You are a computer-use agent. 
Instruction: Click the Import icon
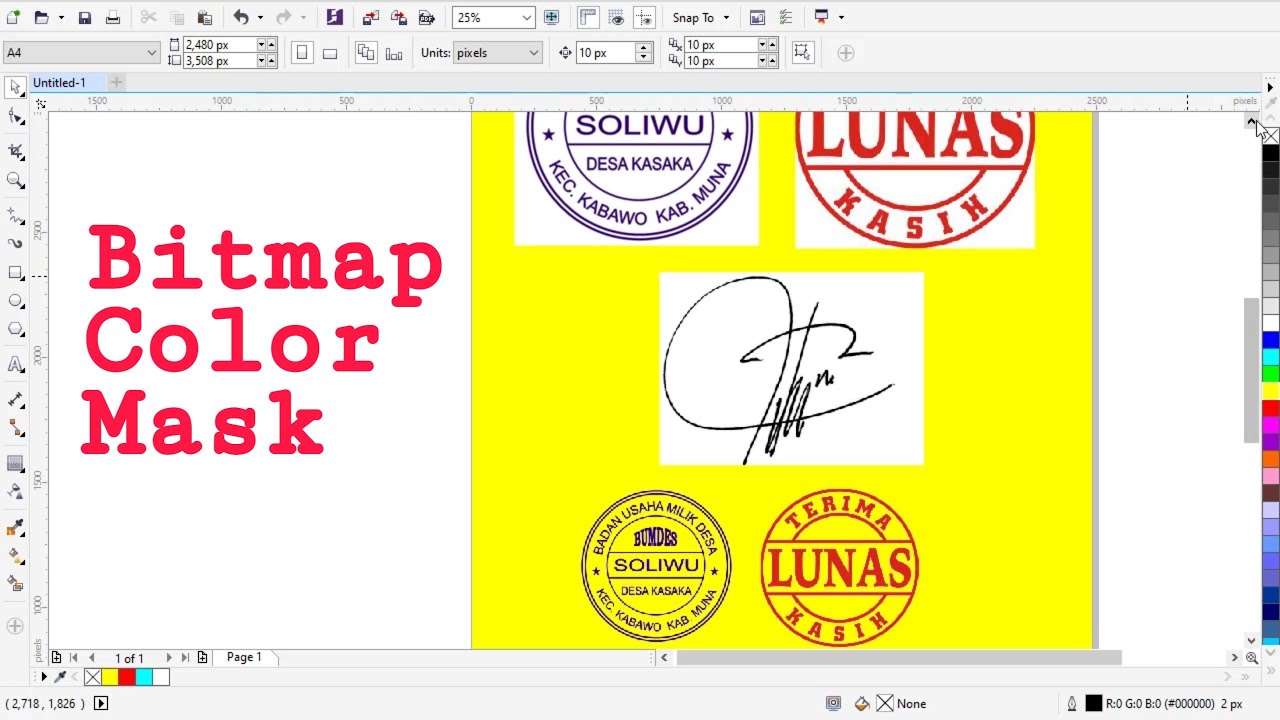pyautogui.click(x=371, y=17)
